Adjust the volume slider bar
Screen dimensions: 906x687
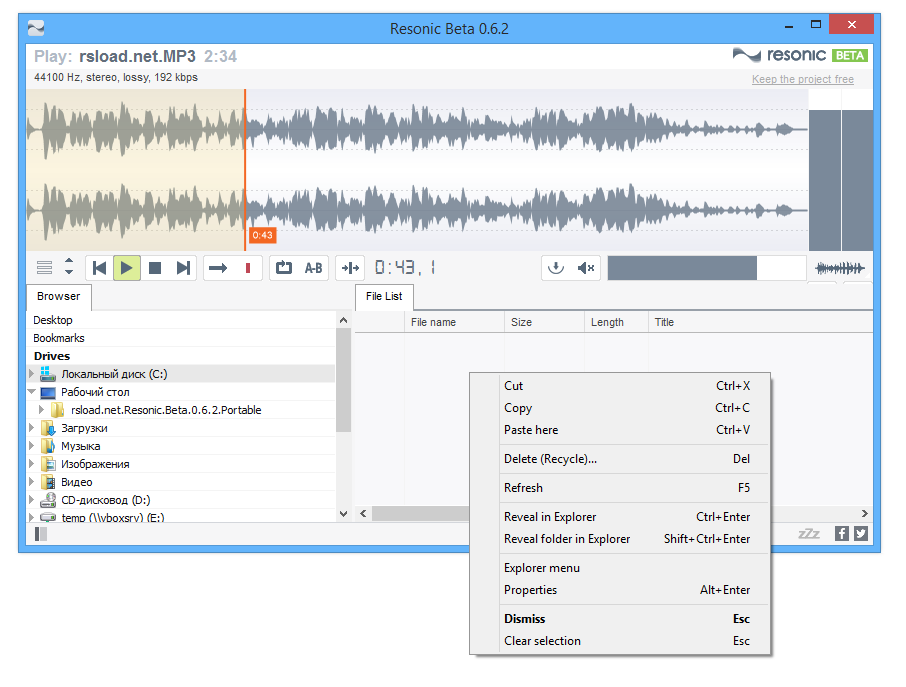click(707, 268)
